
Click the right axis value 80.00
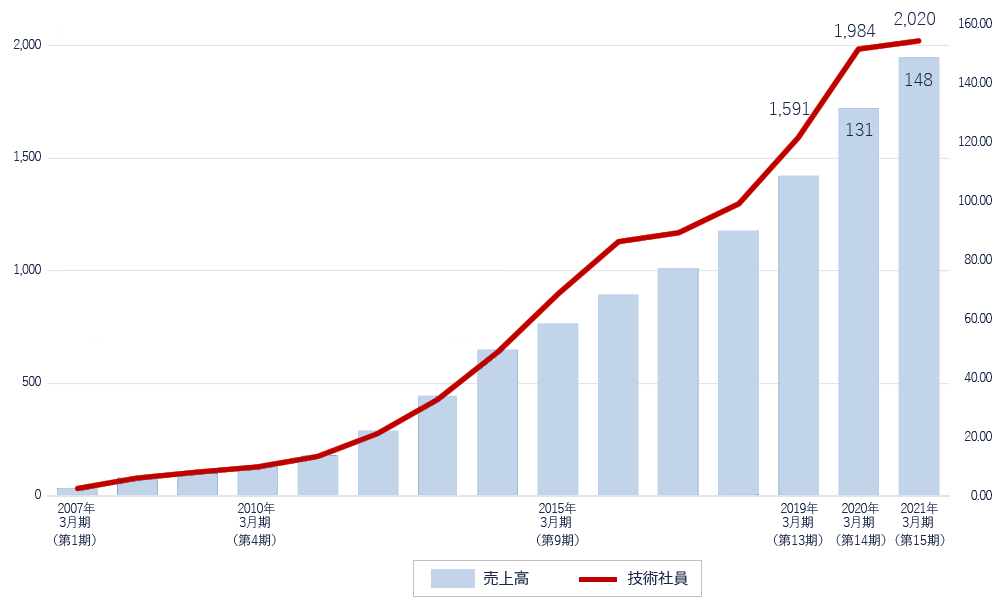(x=978, y=260)
